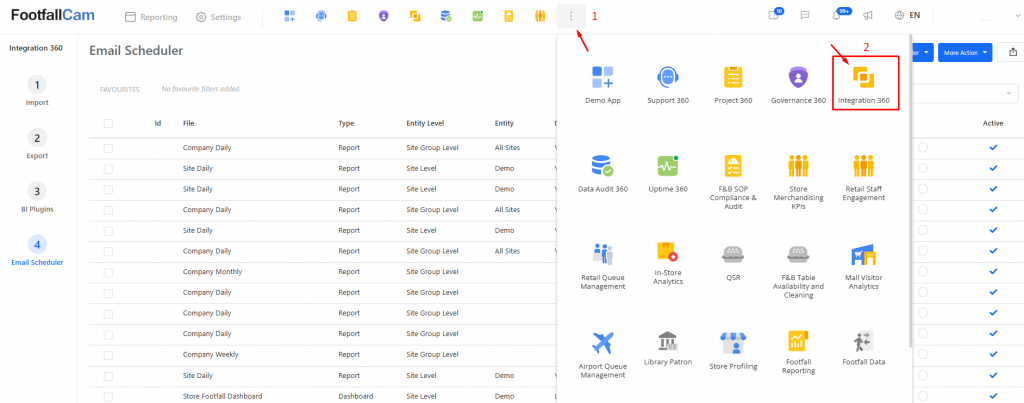
Task: Click Support 360 headset icon in top toolbar
Action: (x=321, y=16)
